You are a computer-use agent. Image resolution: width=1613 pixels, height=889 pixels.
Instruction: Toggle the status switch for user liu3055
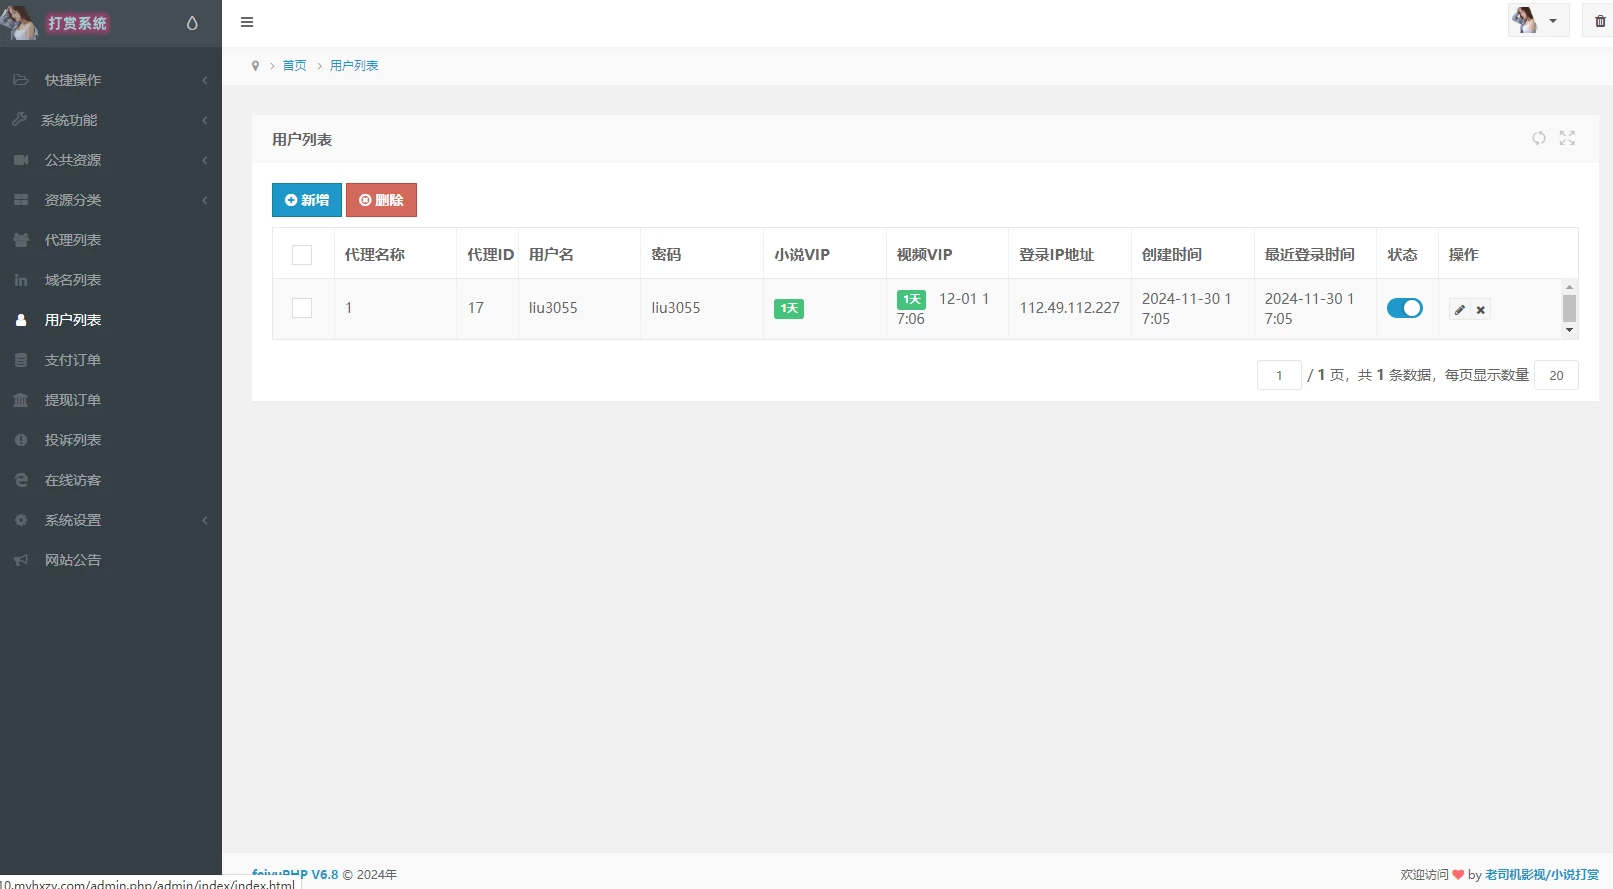[x=1404, y=308]
